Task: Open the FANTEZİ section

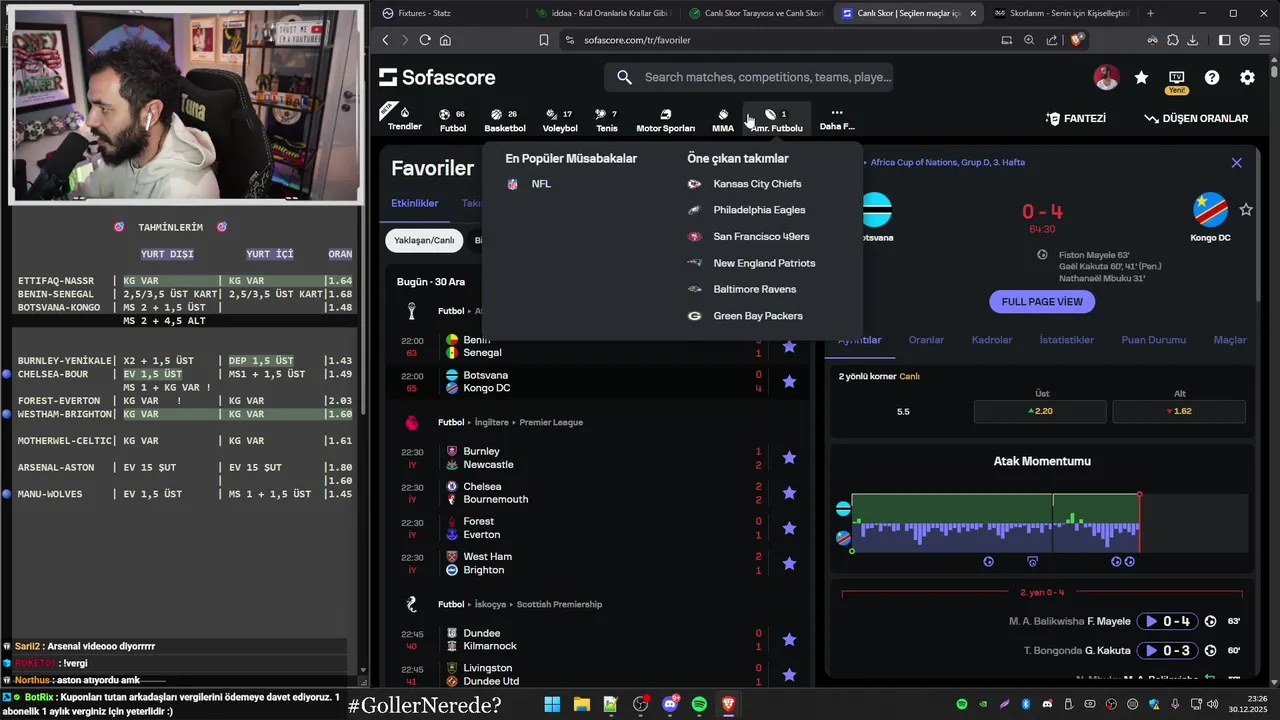Action: [1076, 118]
